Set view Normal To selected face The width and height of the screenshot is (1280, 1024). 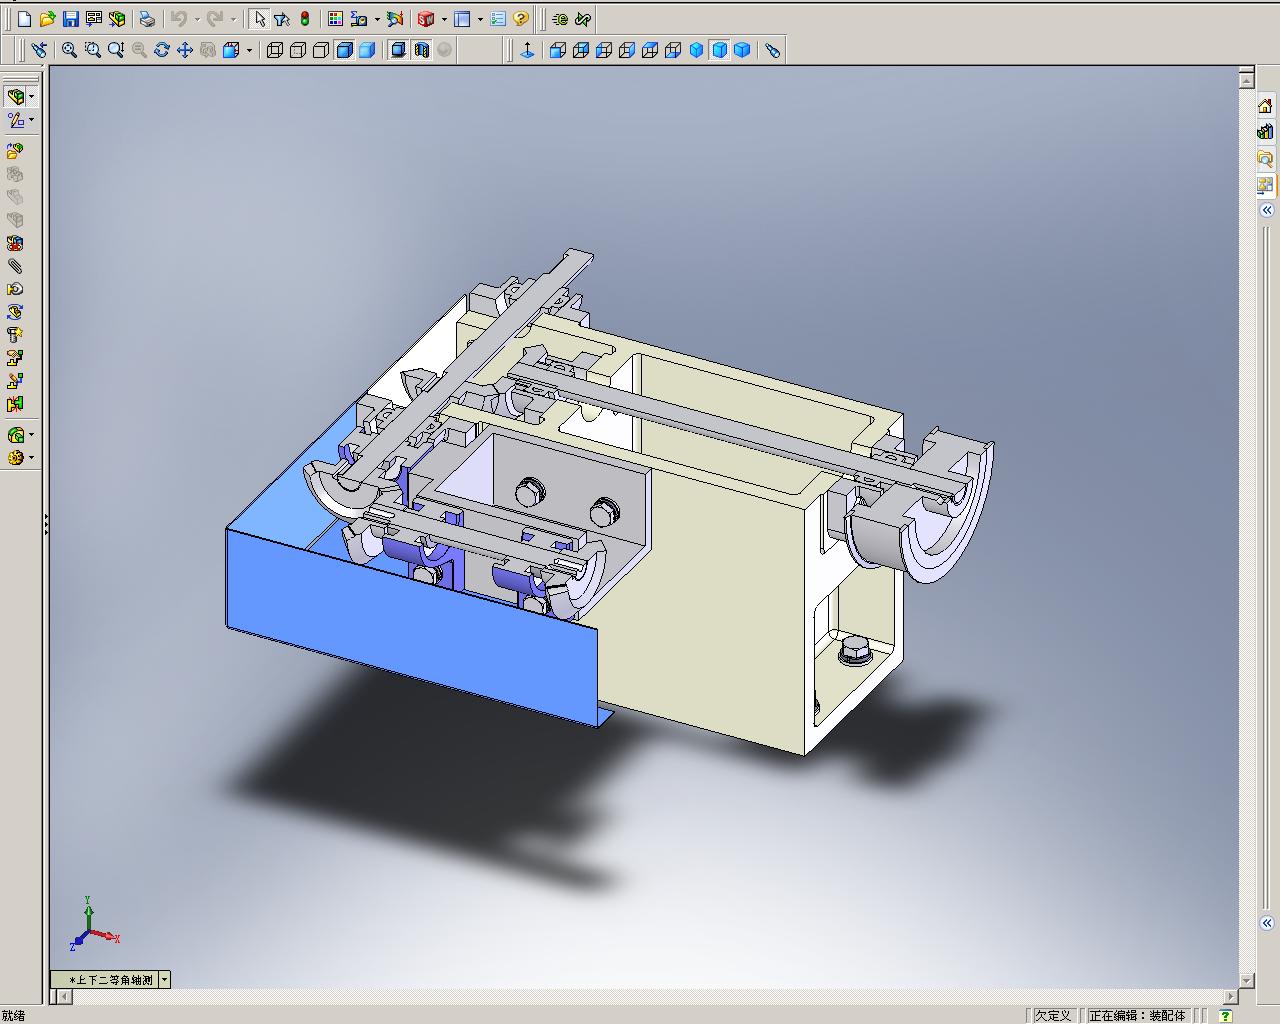[528, 50]
